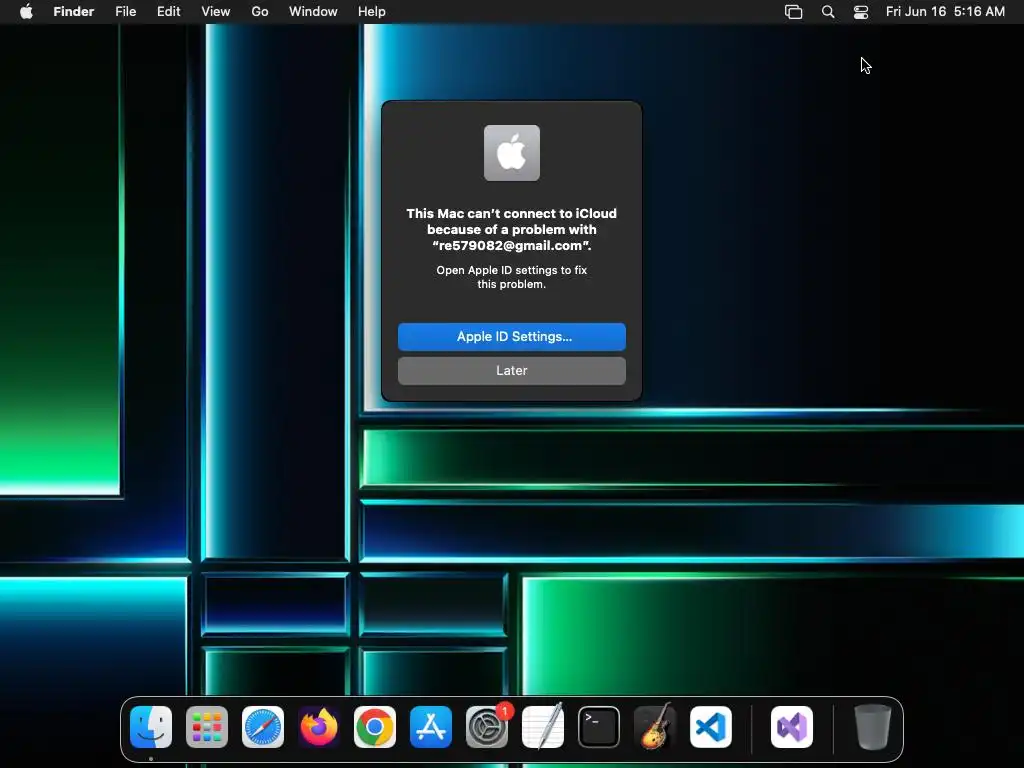Click the Apple logo icon in the dialog

pos(512,153)
